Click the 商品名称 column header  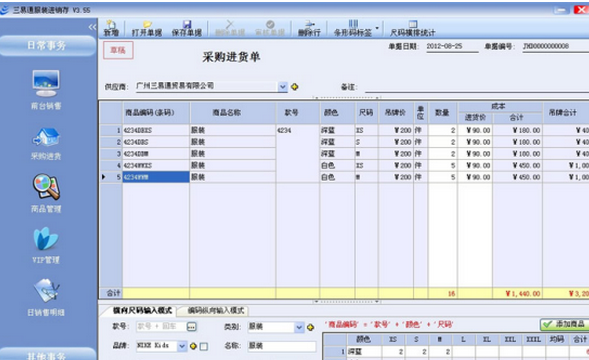click(x=233, y=113)
